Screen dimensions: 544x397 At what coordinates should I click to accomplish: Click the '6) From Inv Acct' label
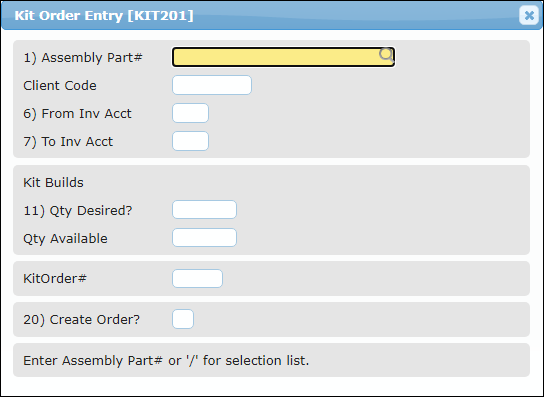click(x=77, y=114)
